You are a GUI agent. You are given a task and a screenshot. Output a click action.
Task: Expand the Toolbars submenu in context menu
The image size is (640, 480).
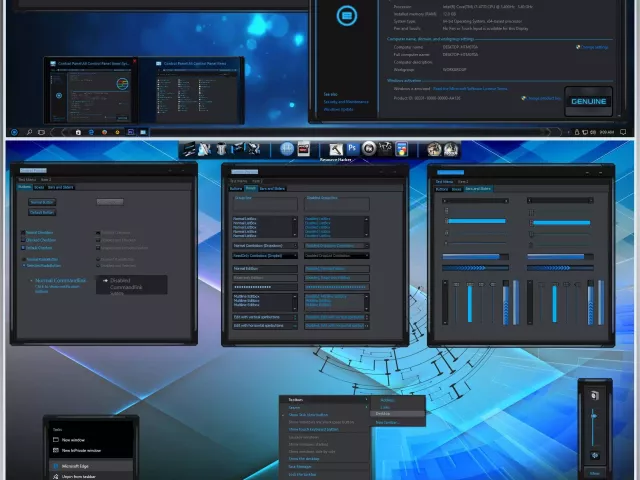pos(325,400)
